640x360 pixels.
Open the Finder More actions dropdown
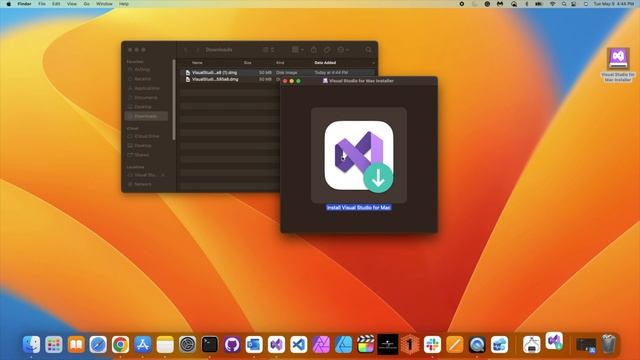[x=343, y=50]
